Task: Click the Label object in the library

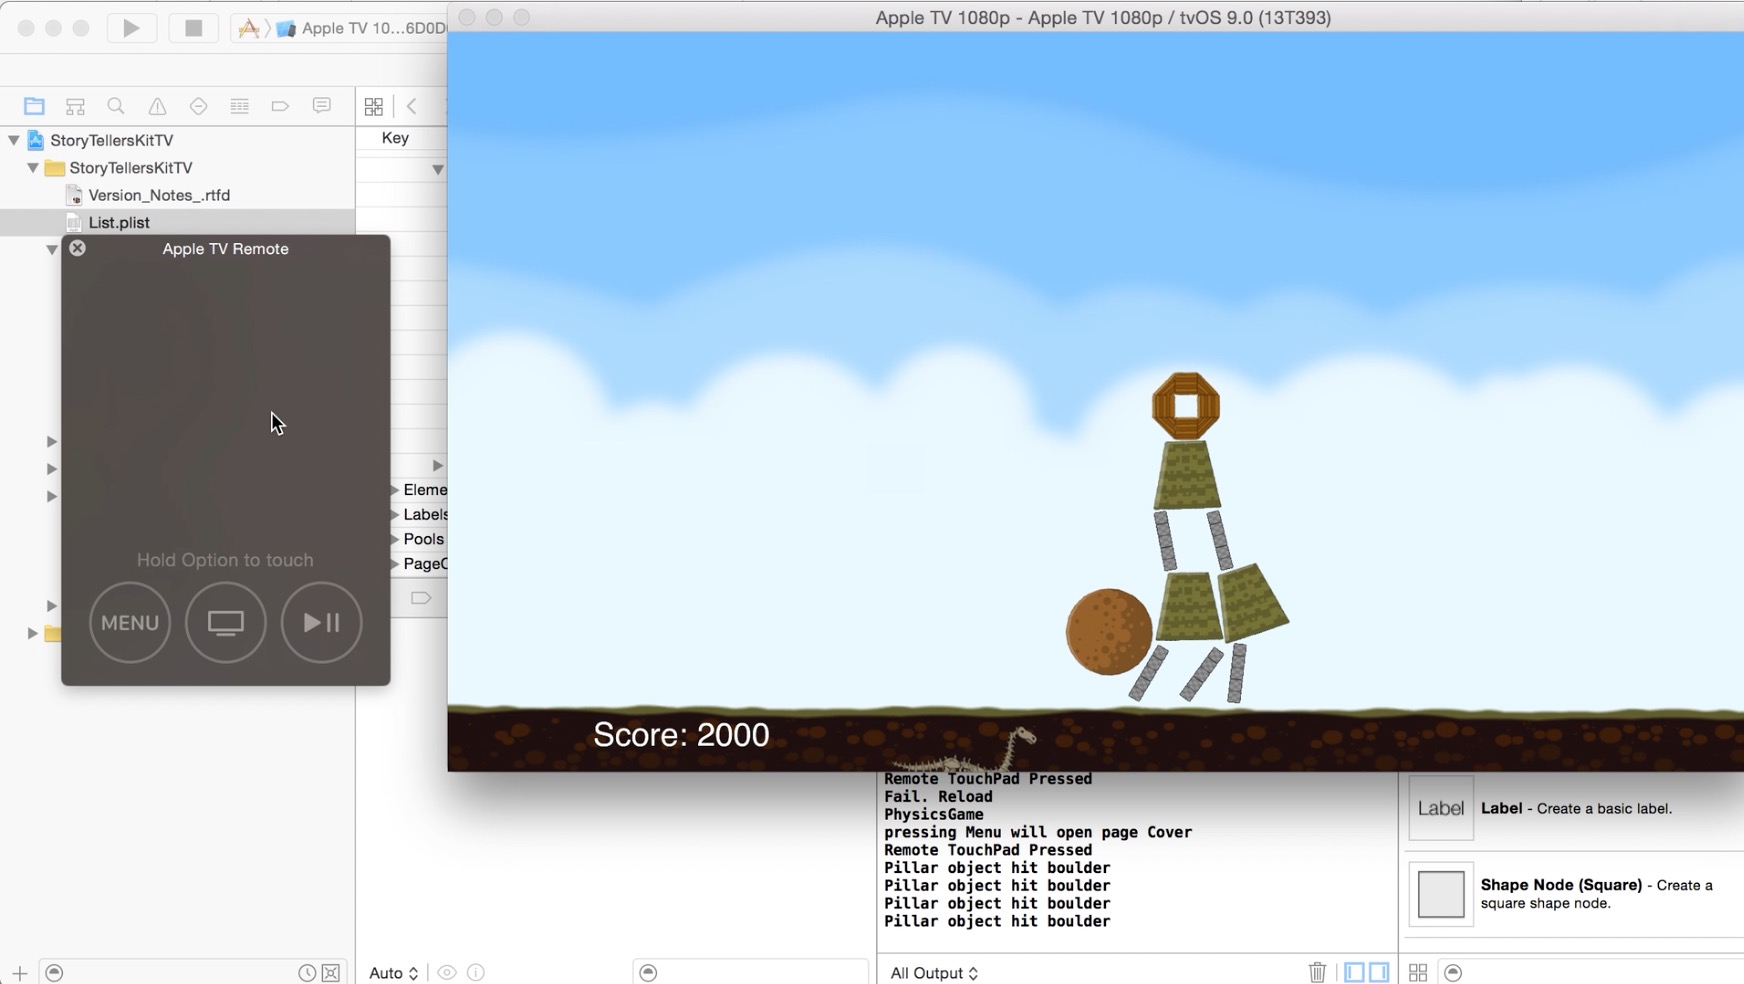Action: click(x=1441, y=808)
